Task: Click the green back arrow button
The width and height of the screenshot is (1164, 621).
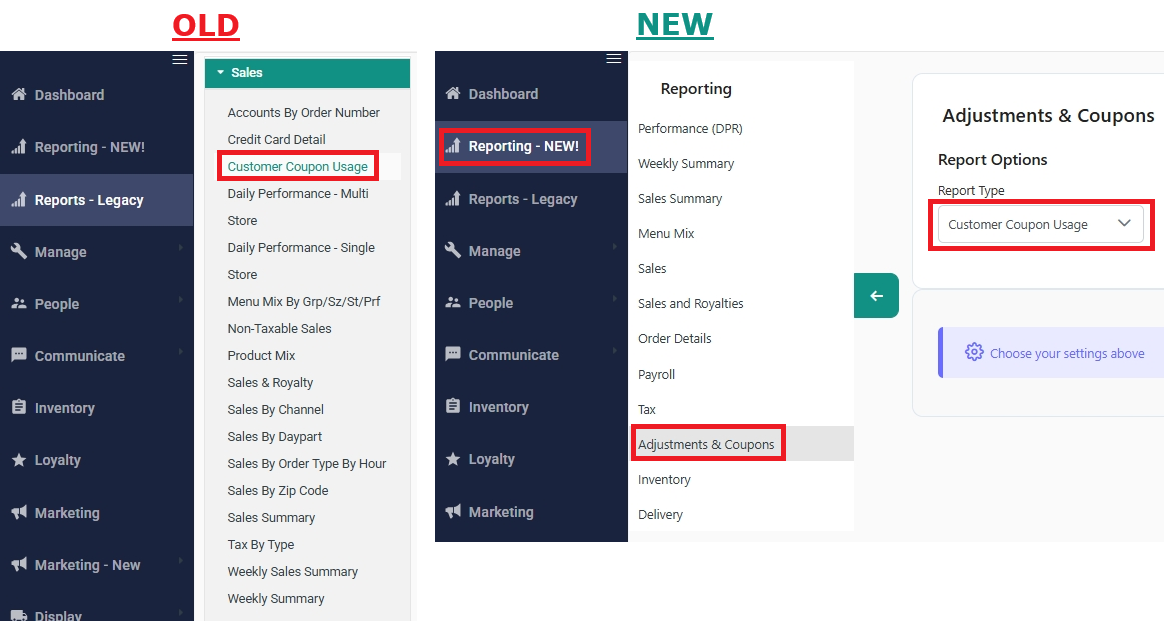Action: 876,296
